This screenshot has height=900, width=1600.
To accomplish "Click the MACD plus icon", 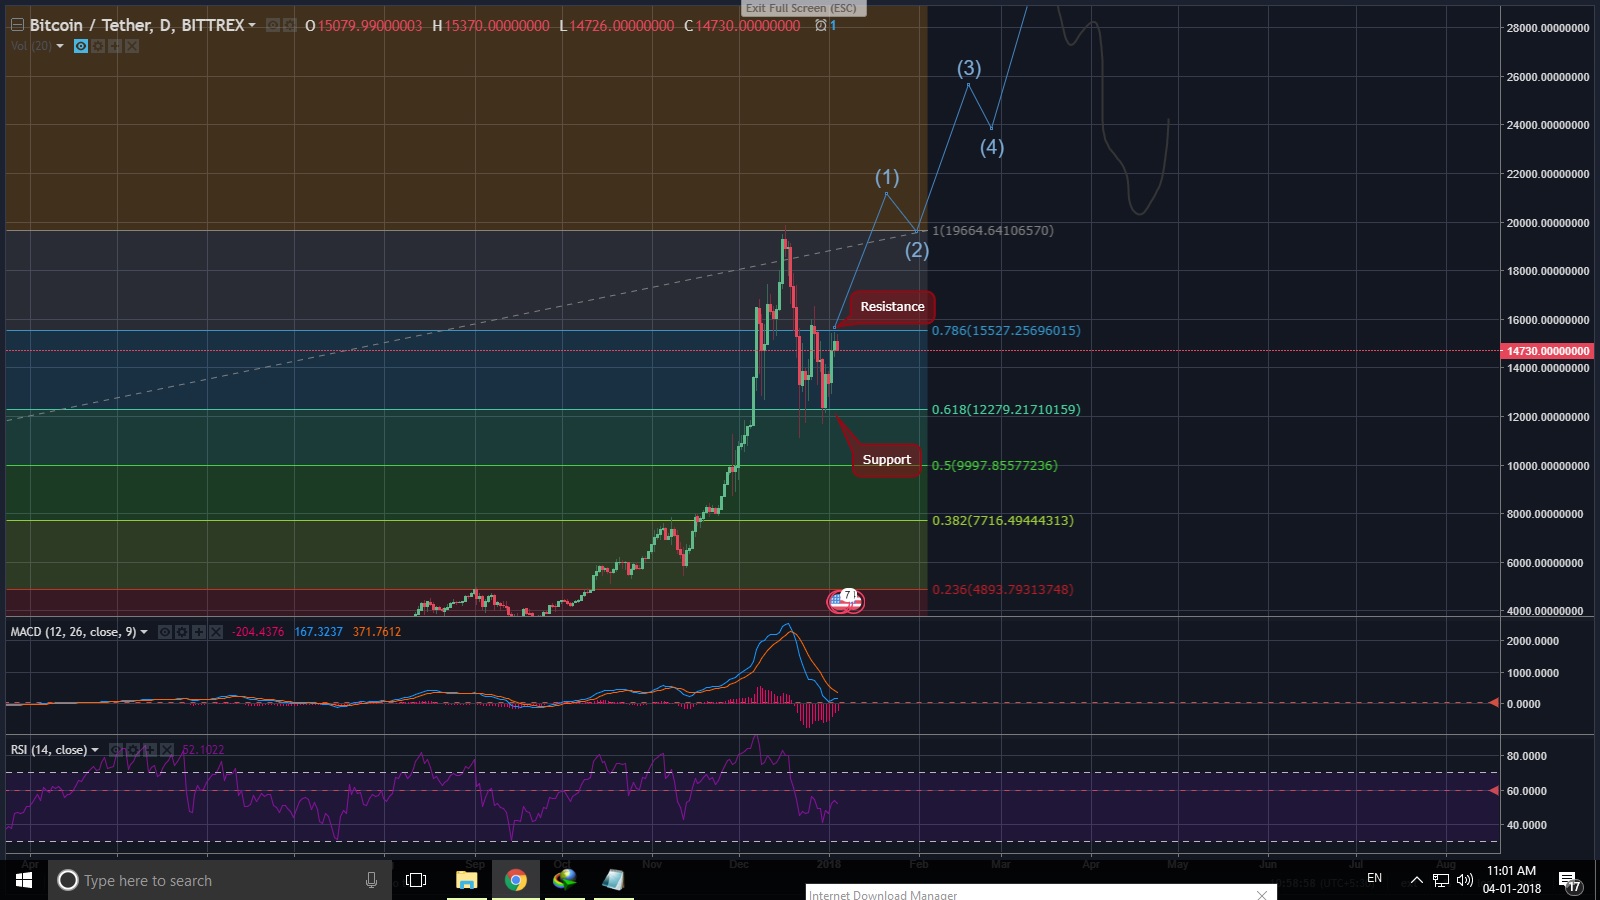I will [x=199, y=632].
